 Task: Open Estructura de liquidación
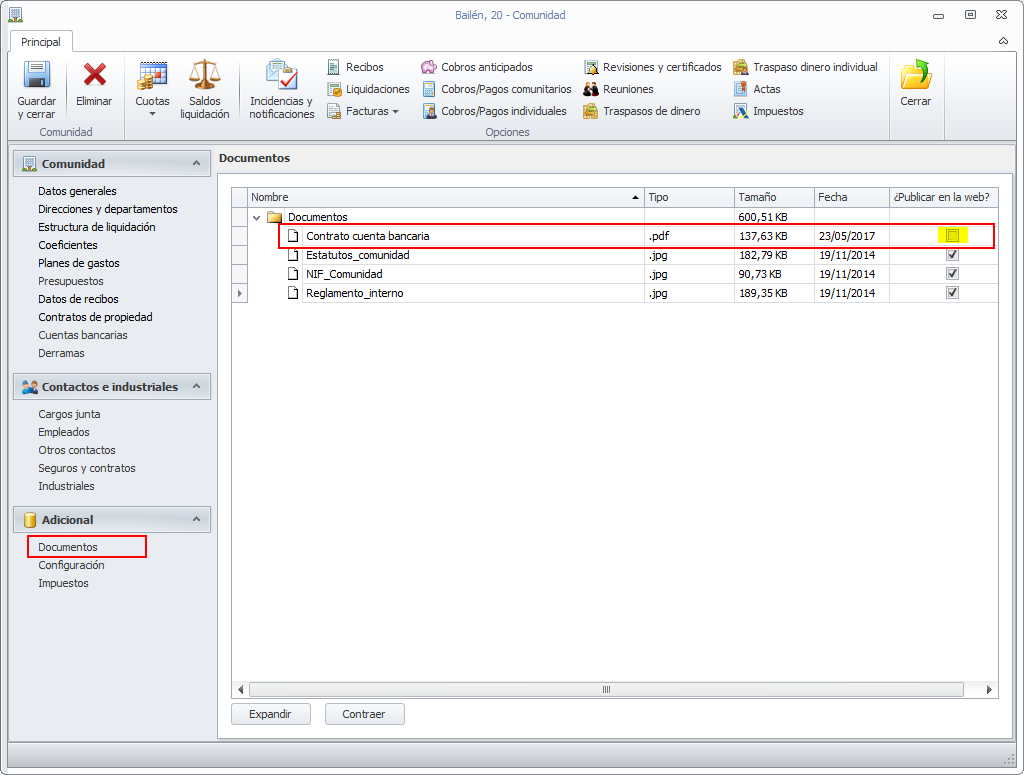pos(97,227)
